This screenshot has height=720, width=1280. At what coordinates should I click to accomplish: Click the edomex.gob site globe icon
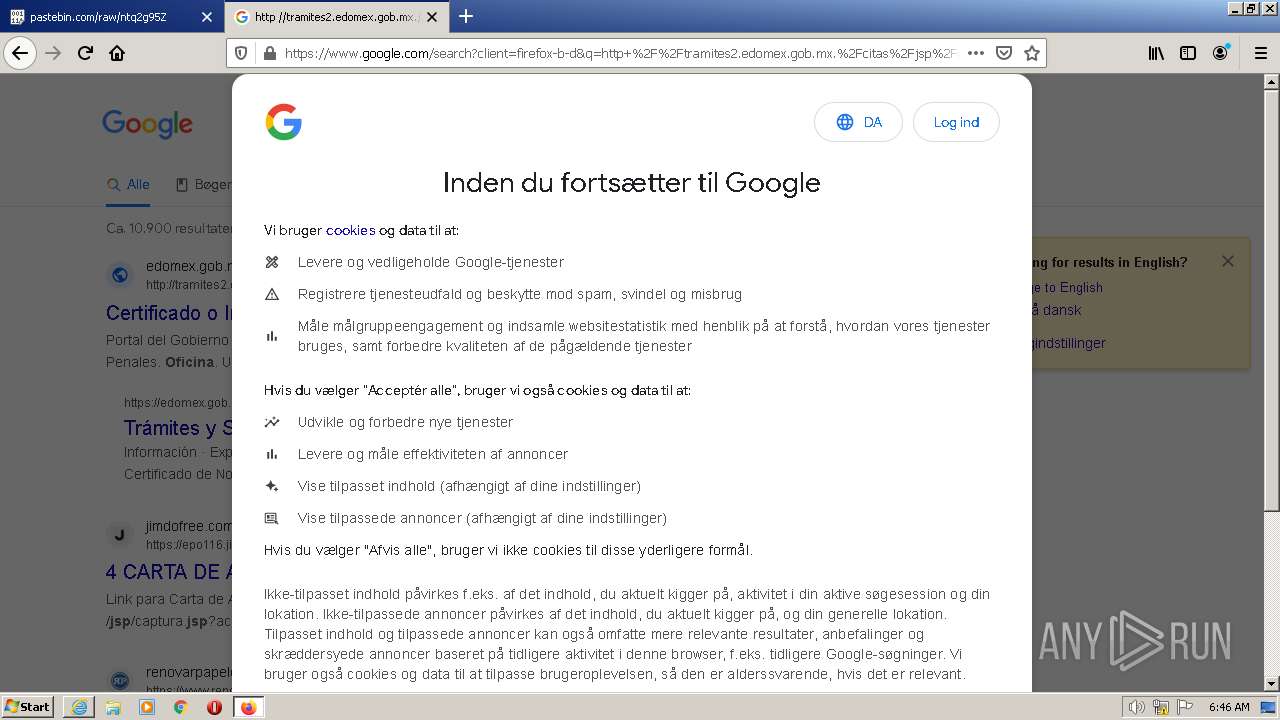120,275
